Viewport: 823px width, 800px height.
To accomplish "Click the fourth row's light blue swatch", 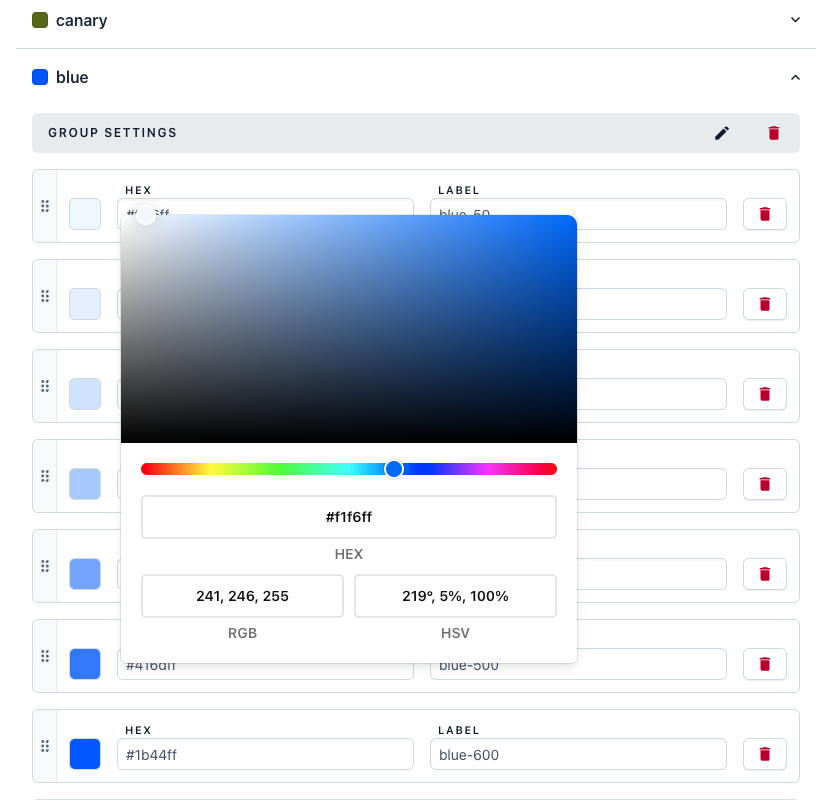I will click(85, 484).
